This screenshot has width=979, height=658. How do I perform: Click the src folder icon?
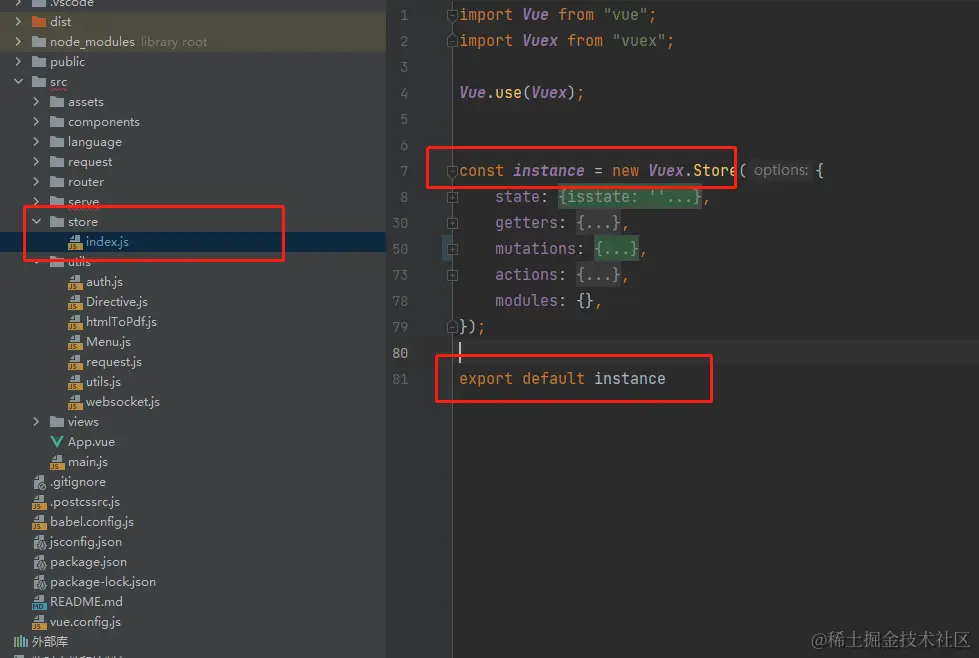coord(39,82)
